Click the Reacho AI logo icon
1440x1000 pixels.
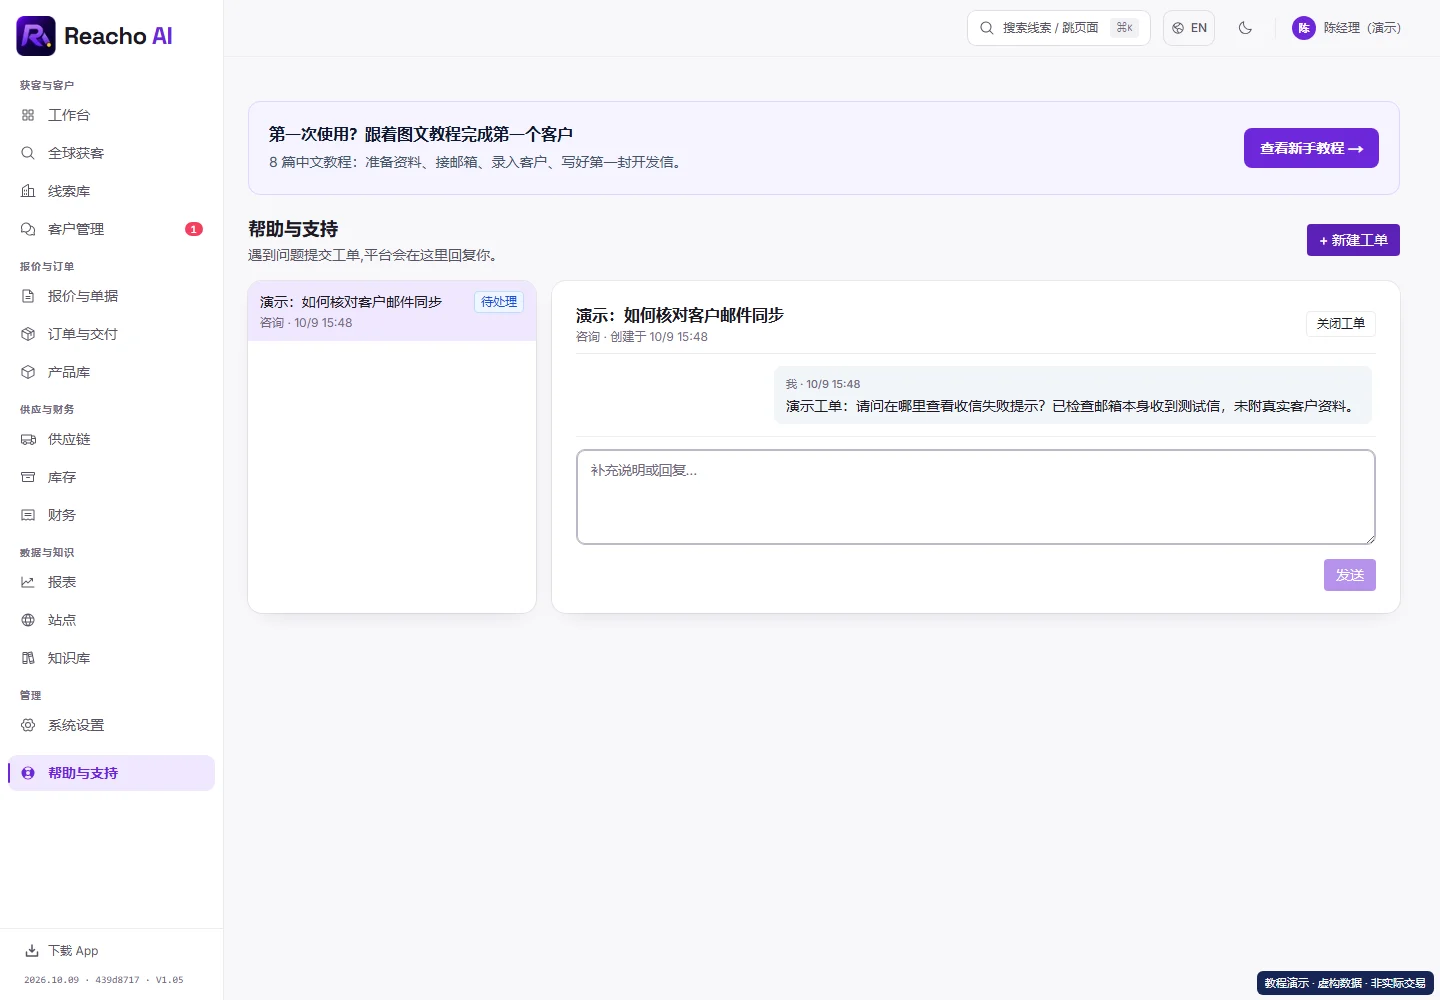coord(36,36)
